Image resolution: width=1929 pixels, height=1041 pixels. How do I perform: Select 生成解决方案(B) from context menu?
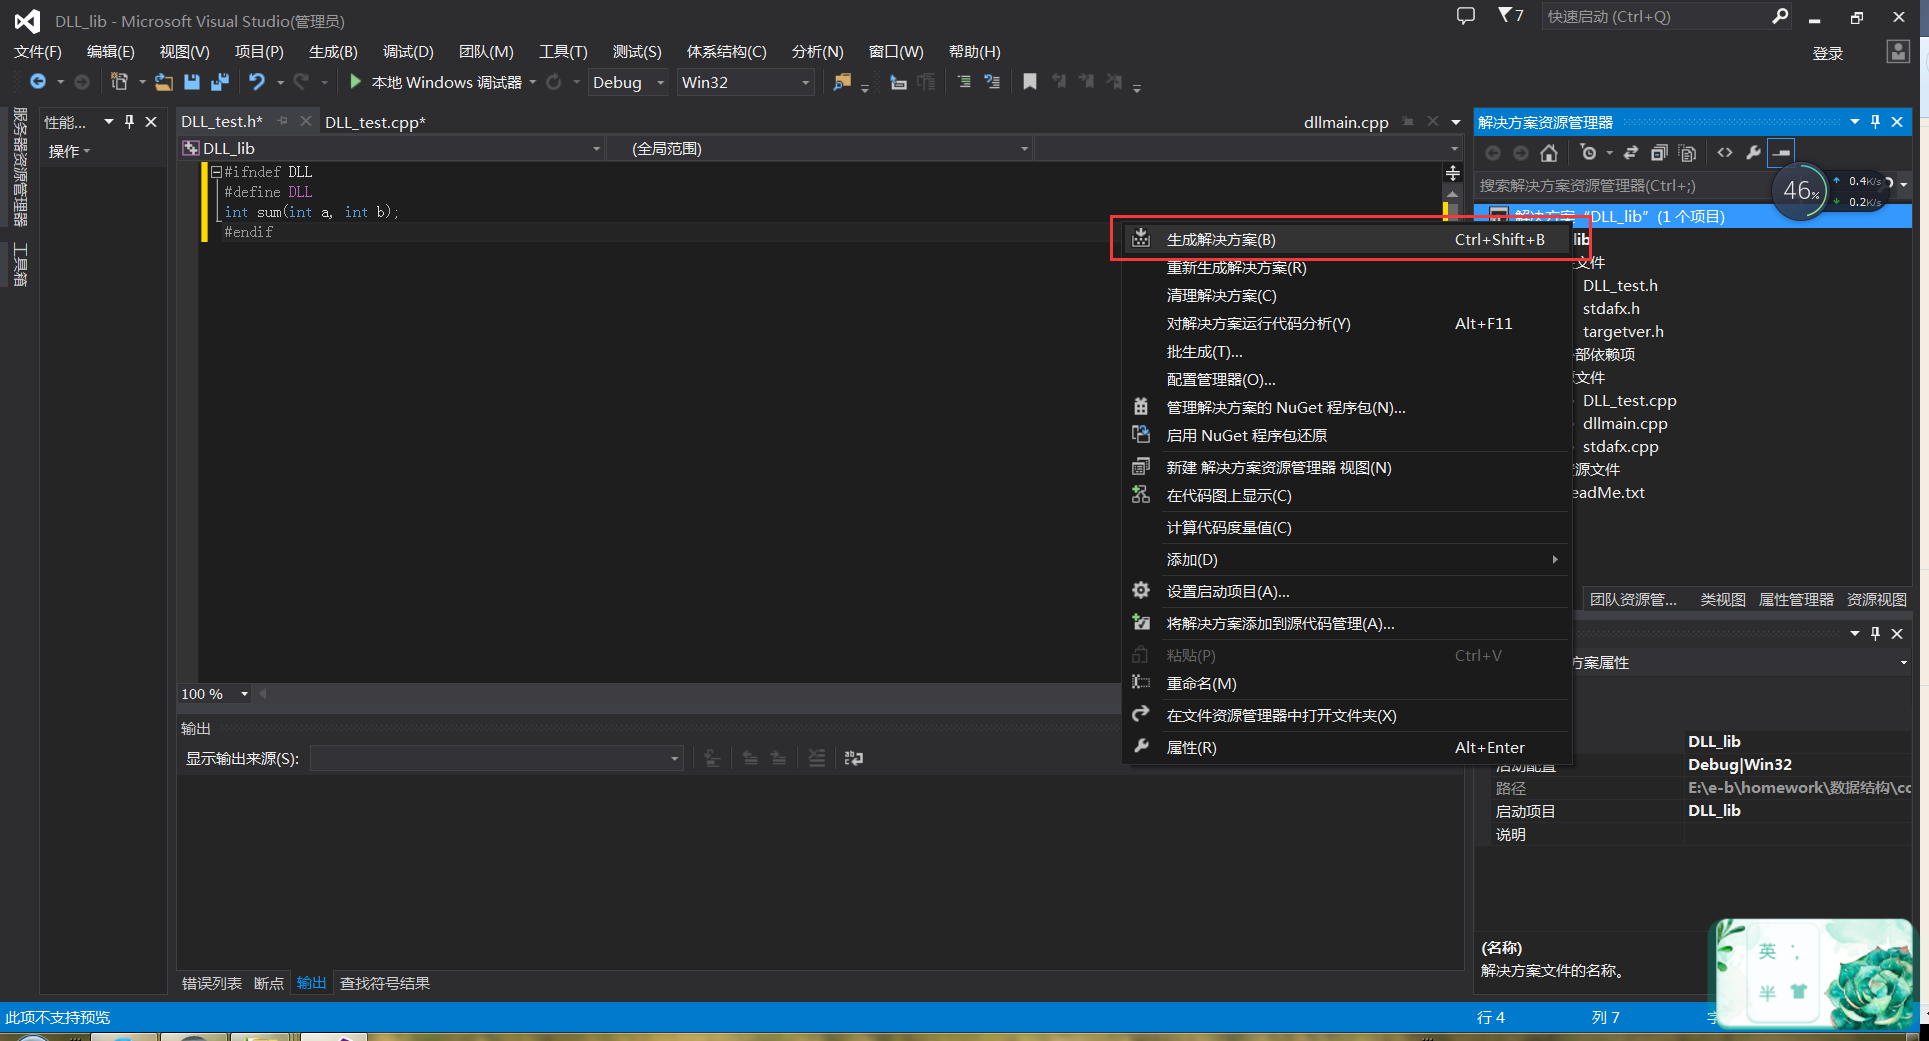coord(1346,240)
